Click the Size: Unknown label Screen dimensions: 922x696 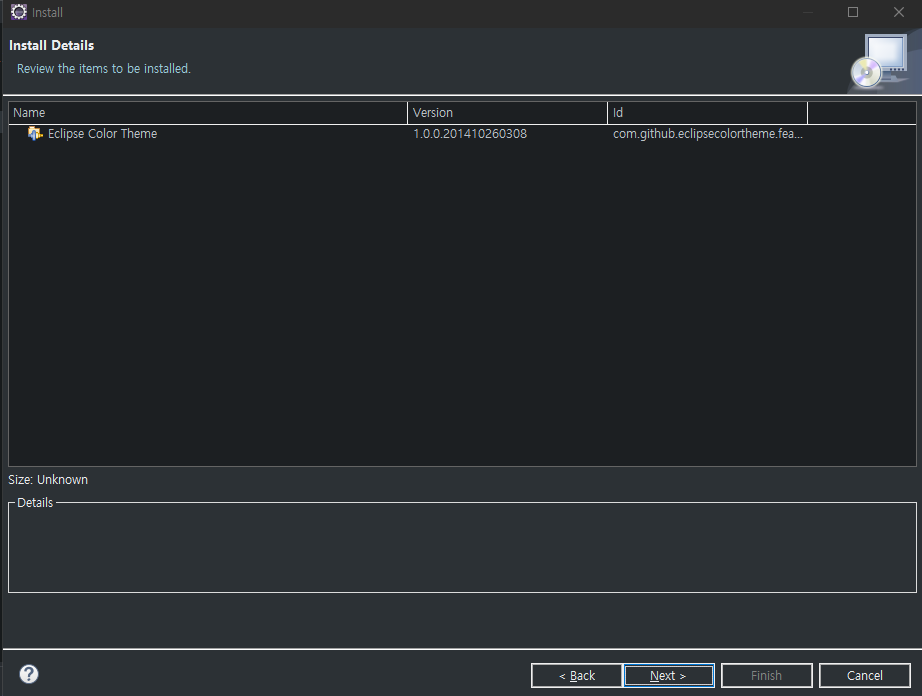[48, 480]
